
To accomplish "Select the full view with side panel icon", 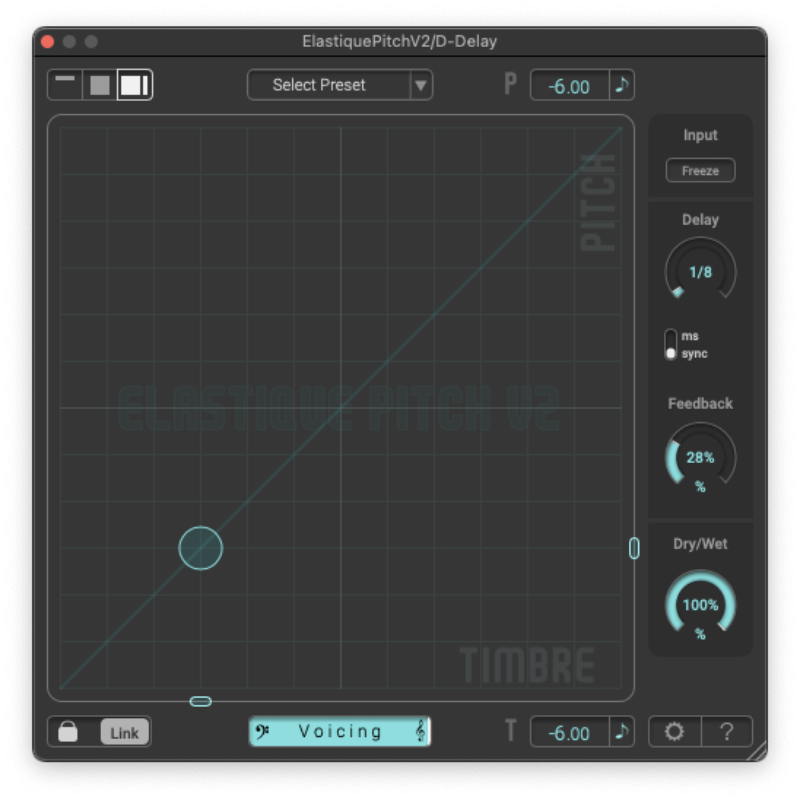I will coord(135,85).
